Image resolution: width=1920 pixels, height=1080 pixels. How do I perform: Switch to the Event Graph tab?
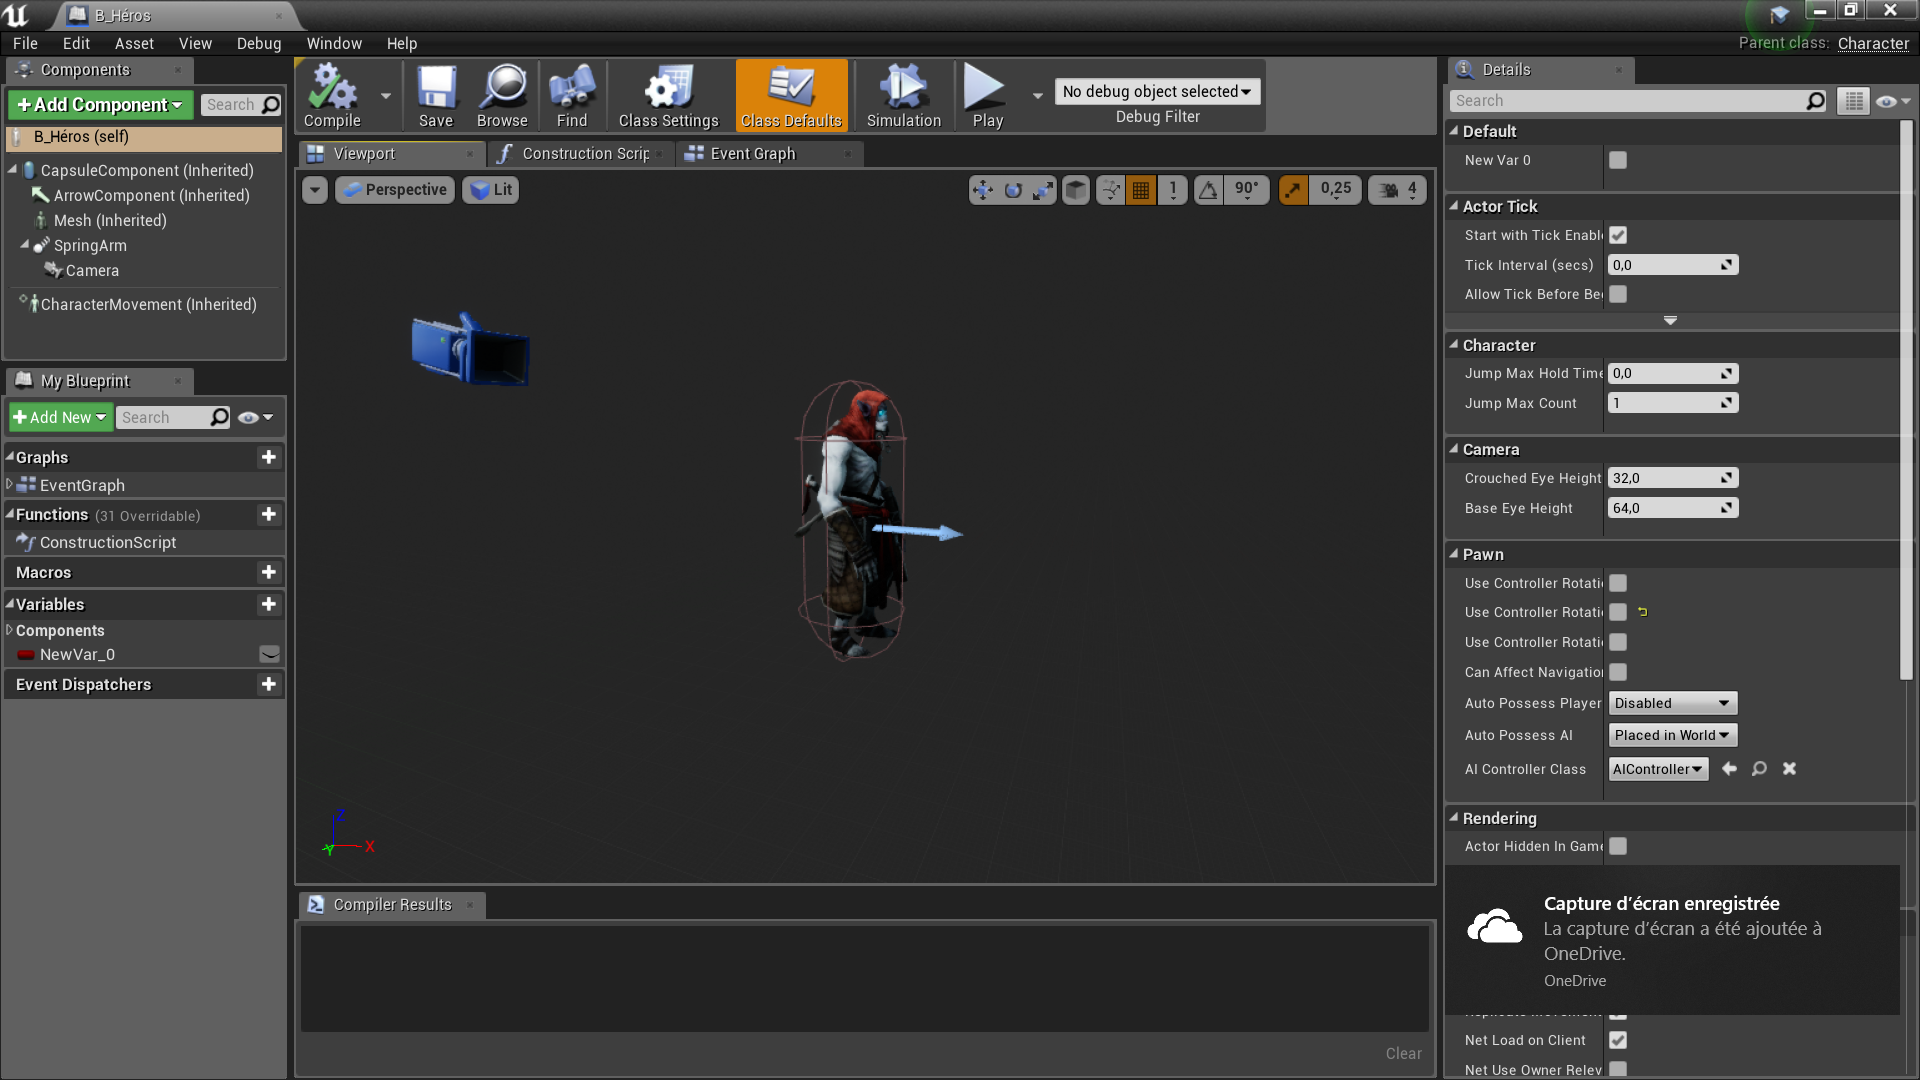tap(753, 153)
